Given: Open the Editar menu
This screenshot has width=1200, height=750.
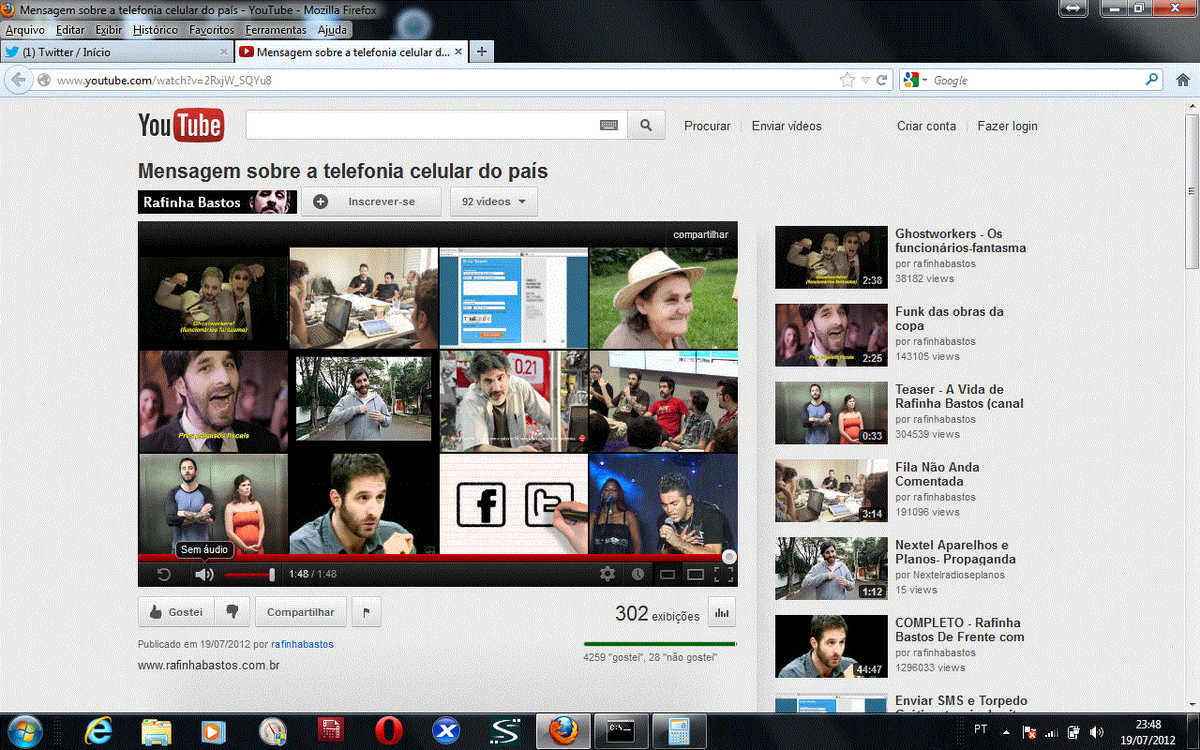Looking at the screenshot, I should [x=70, y=30].
